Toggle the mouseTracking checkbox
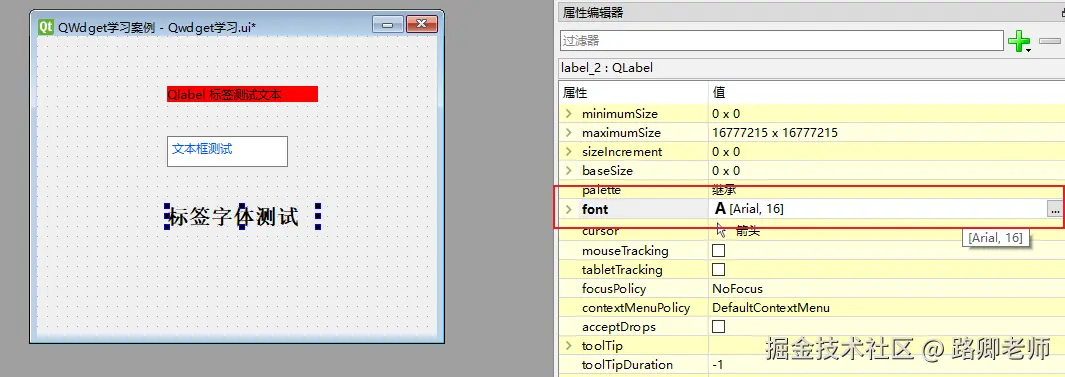Image resolution: width=1065 pixels, height=377 pixels. pyautogui.click(x=718, y=251)
